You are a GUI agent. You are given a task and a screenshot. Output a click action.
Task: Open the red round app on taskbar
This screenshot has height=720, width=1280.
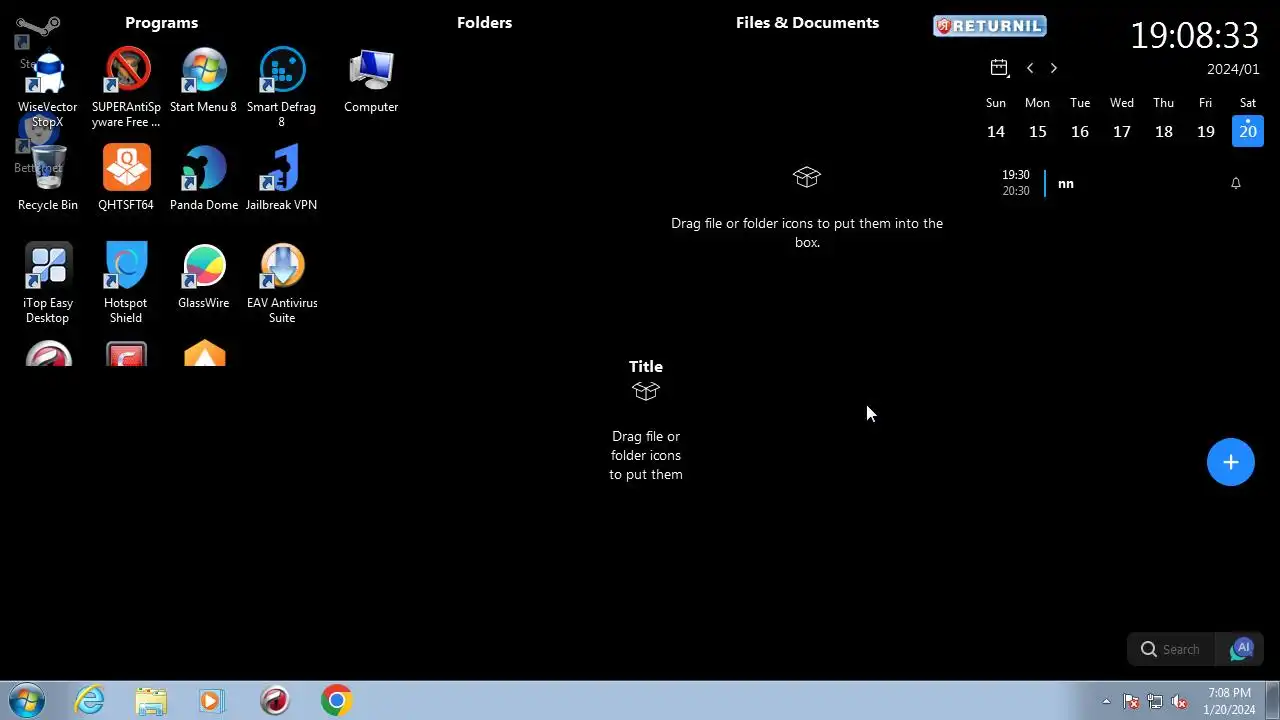275,700
